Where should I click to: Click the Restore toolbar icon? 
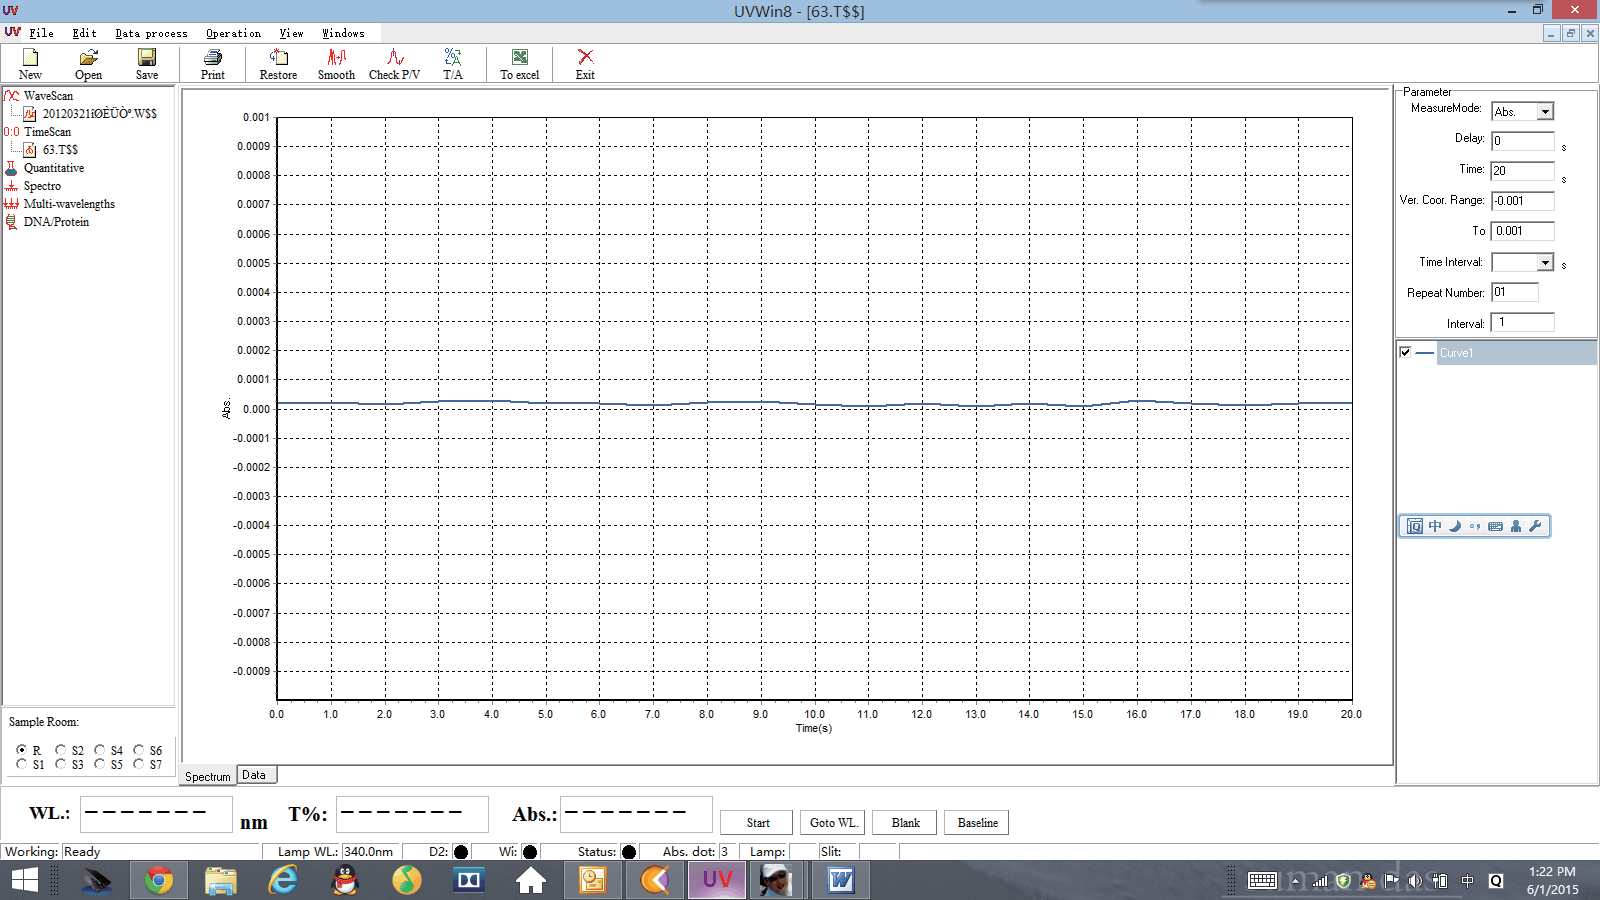(278, 64)
